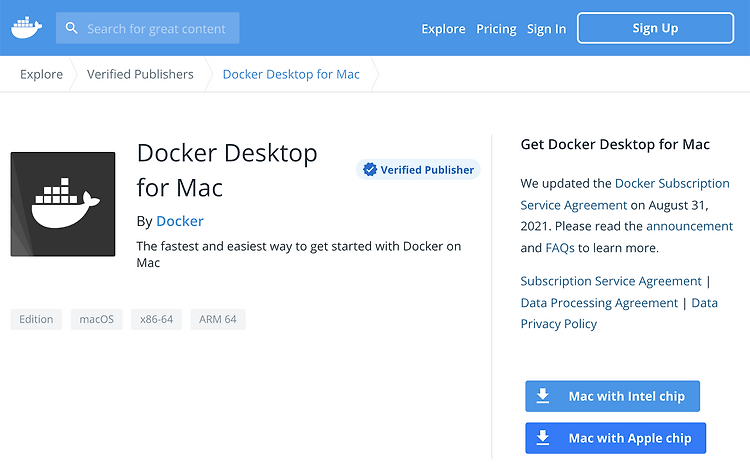750x473 pixels.
Task: Click the download icon on Intel chip button
Action: pyautogui.click(x=542, y=396)
